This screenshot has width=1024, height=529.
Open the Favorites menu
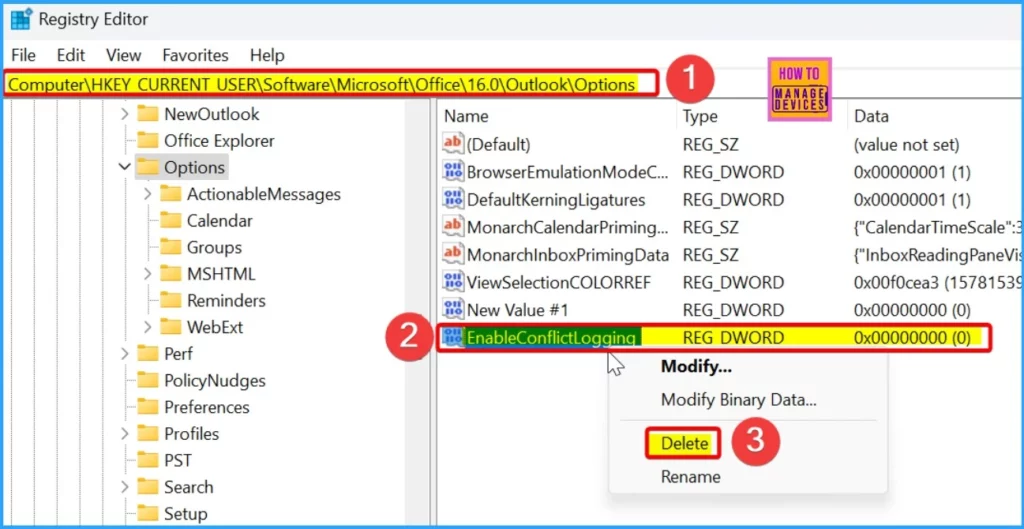[x=195, y=55]
